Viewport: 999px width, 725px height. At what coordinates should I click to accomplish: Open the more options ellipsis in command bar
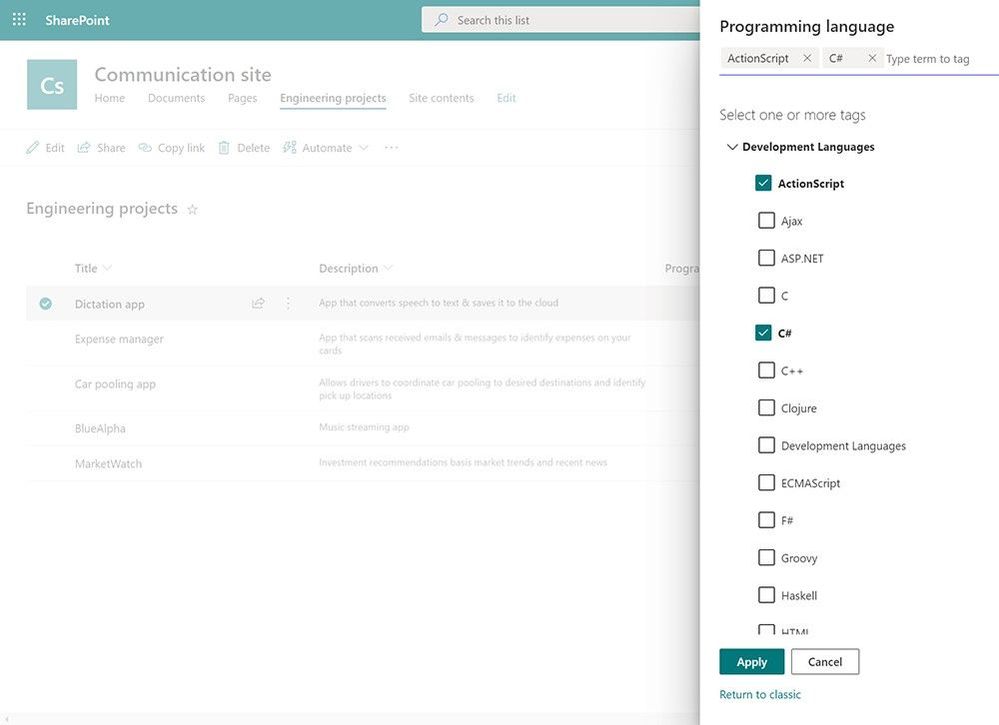(x=391, y=148)
